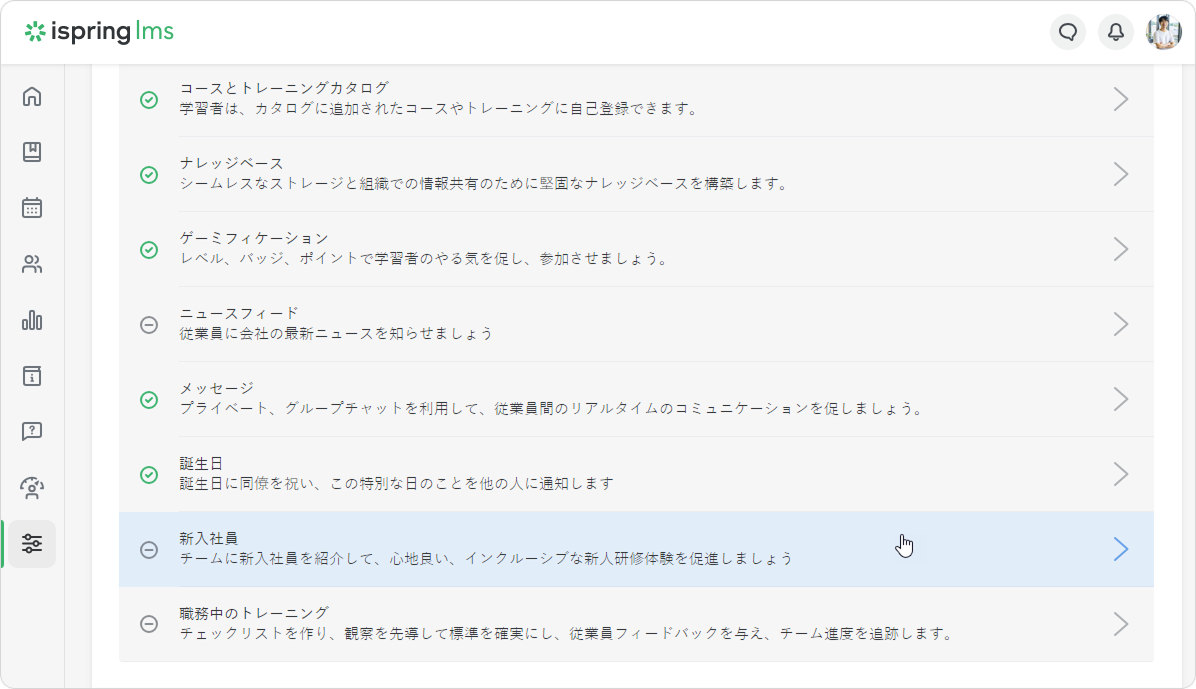The width and height of the screenshot is (1196, 689).
Task: Open the chat bubble icon in header
Action: point(1068,32)
